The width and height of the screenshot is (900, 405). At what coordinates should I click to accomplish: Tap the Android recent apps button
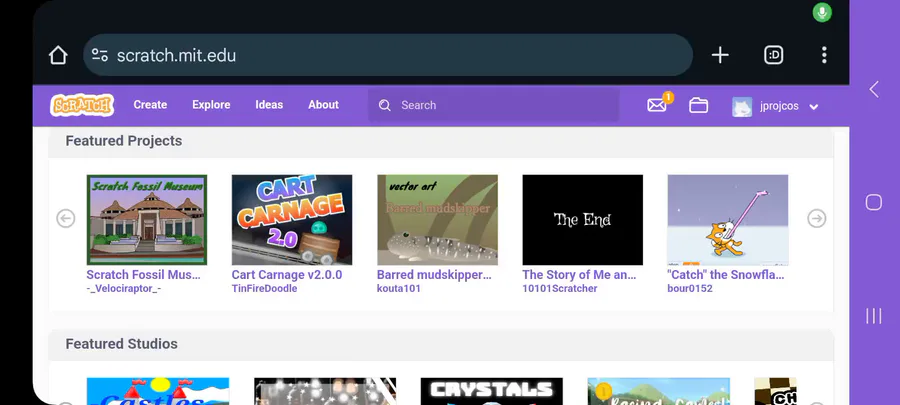(874, 316)
